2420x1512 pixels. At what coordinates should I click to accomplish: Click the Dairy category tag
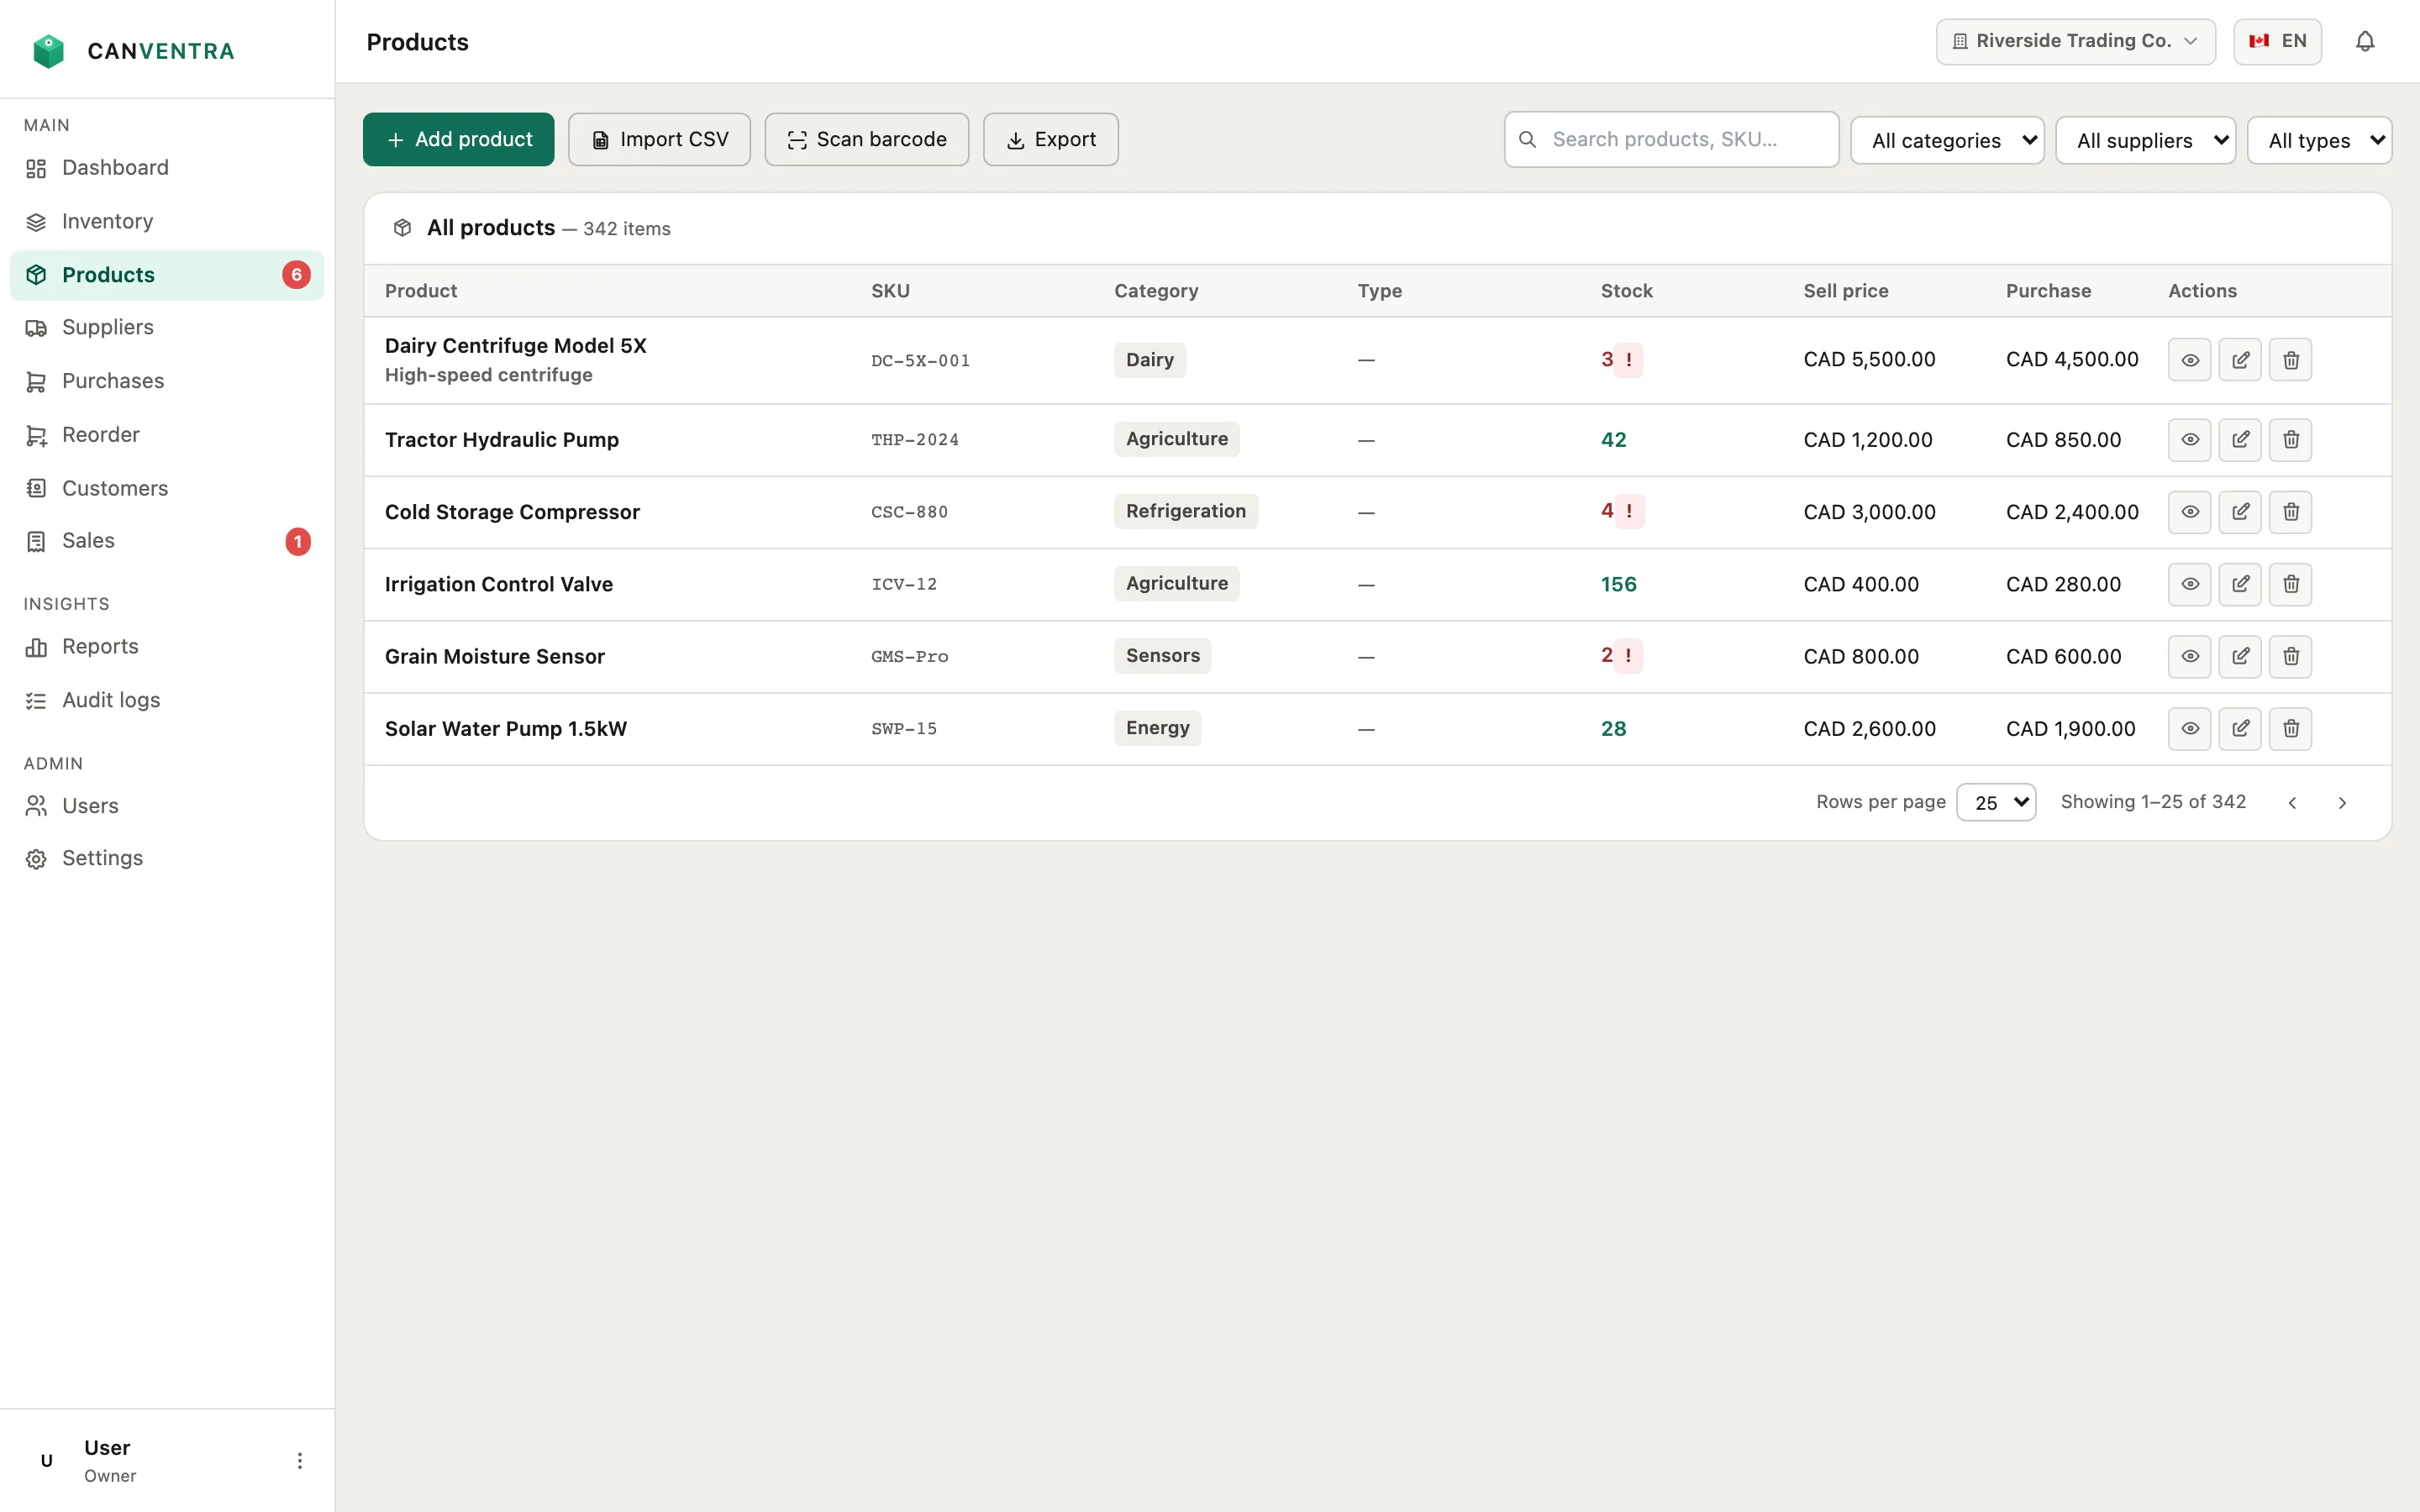[x=1149, y=360]
